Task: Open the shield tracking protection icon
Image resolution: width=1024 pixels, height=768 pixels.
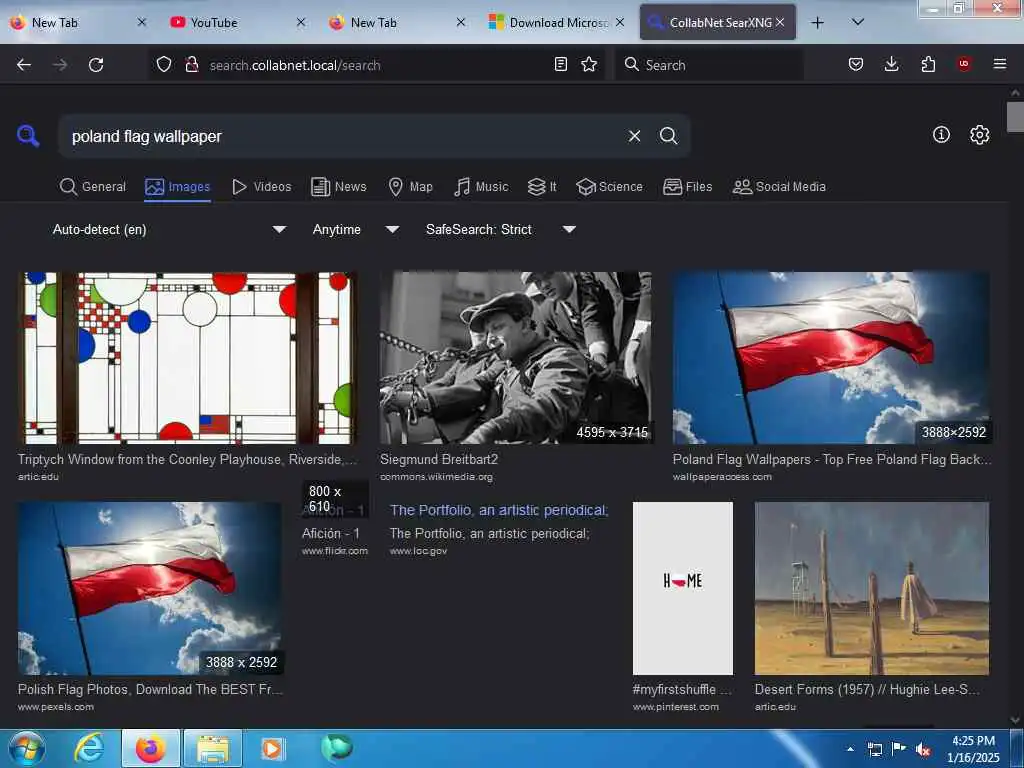Action: [164, 64]
